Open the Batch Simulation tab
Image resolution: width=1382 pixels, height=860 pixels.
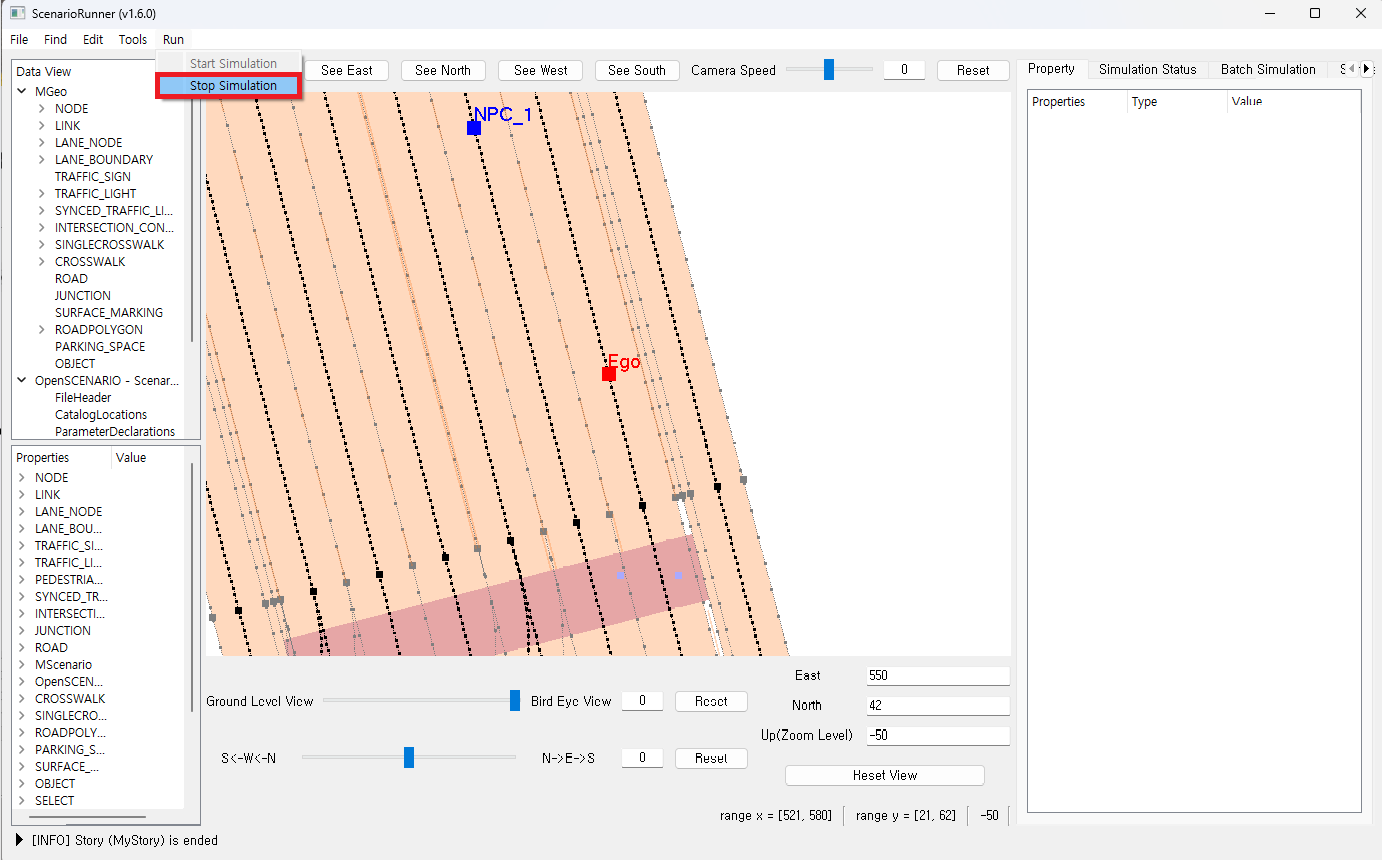(x=1267, y=70)
